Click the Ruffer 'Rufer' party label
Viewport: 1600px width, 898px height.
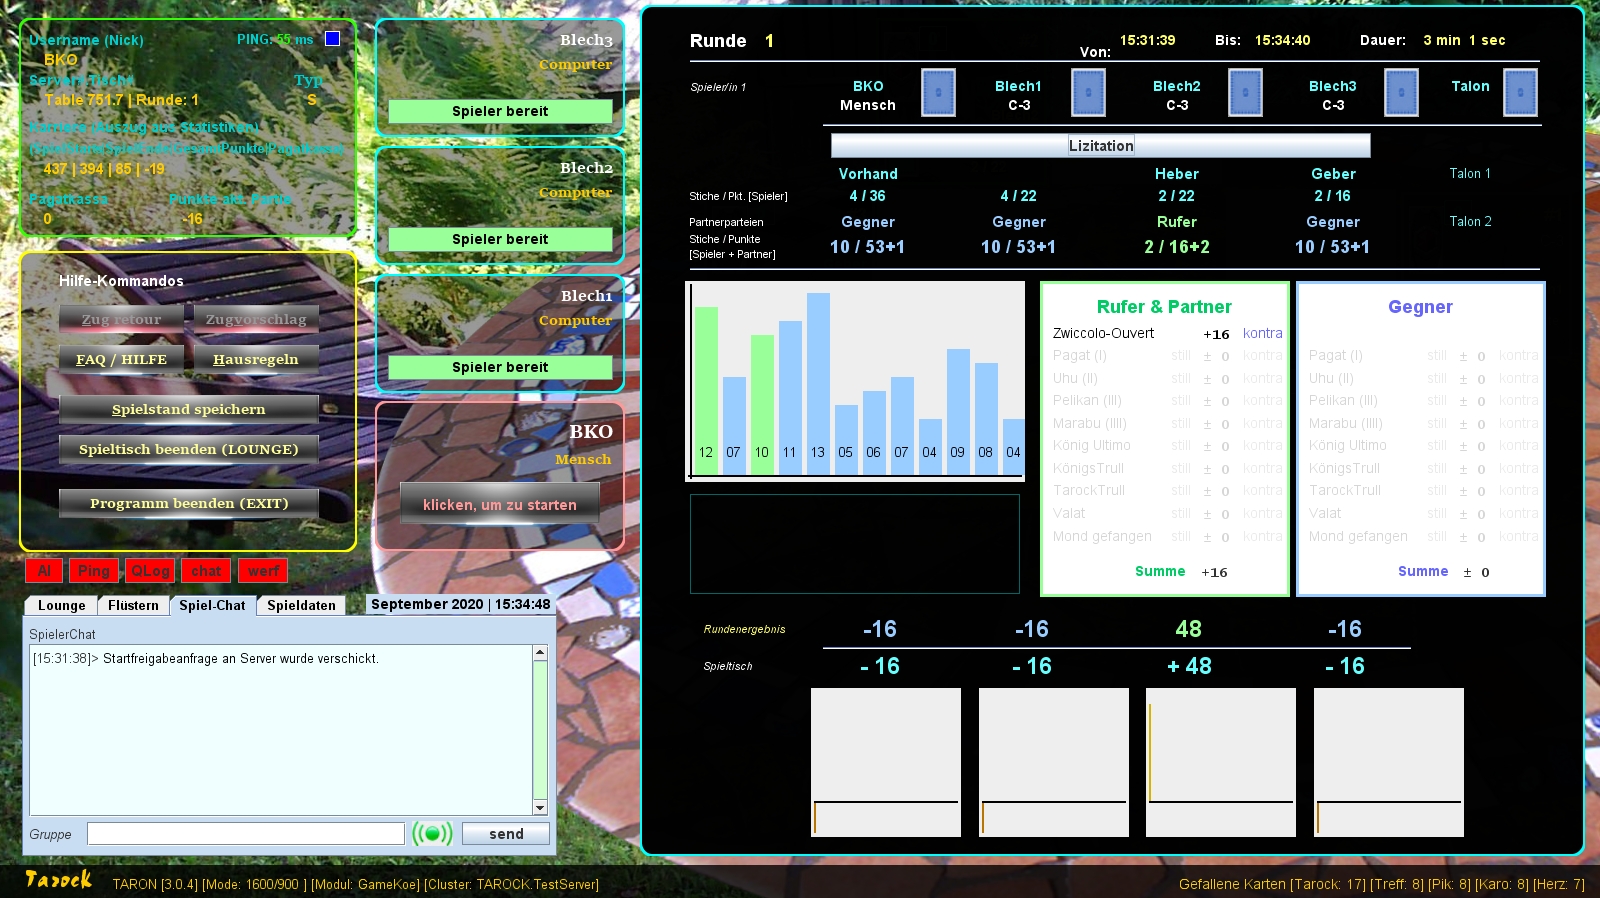(1177, 222)
